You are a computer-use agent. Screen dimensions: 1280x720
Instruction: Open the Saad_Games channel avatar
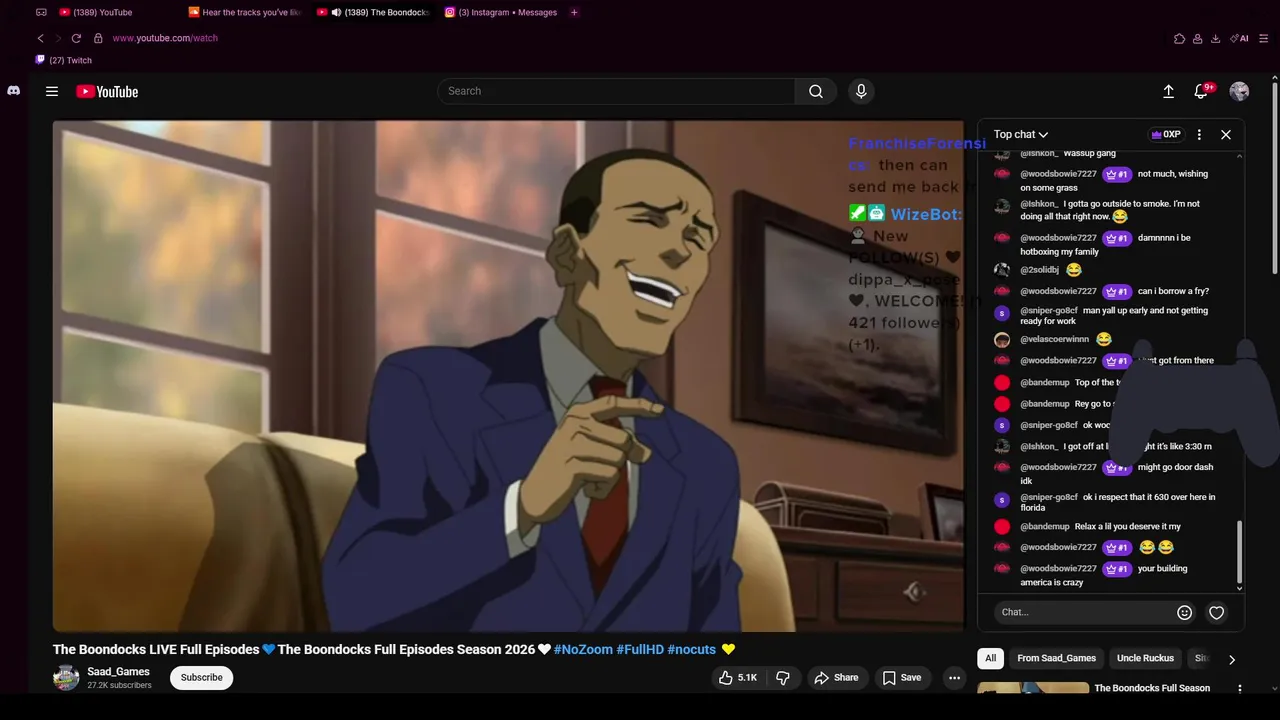coord(66,677)
